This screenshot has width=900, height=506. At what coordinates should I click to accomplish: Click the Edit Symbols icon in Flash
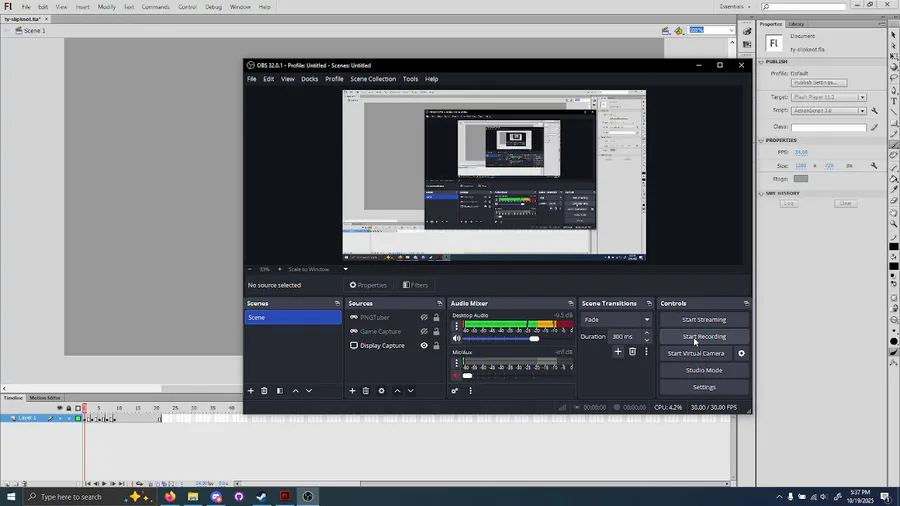tap(679, 30)
